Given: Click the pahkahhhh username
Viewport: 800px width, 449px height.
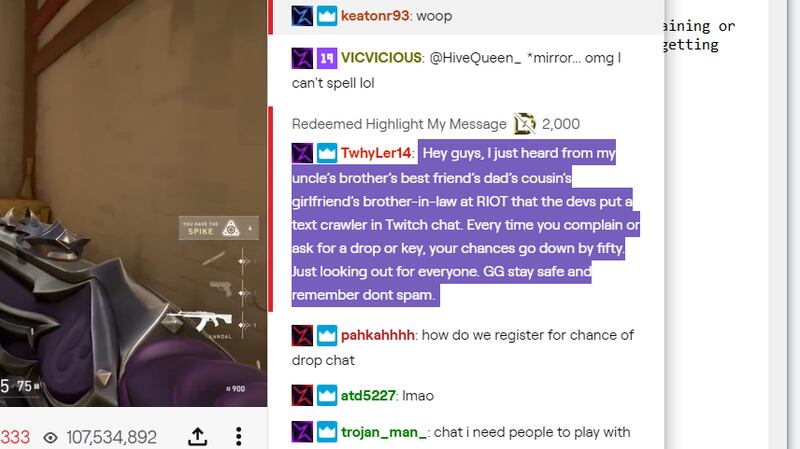Looking at the screenshot, I should tap(378, 335).
